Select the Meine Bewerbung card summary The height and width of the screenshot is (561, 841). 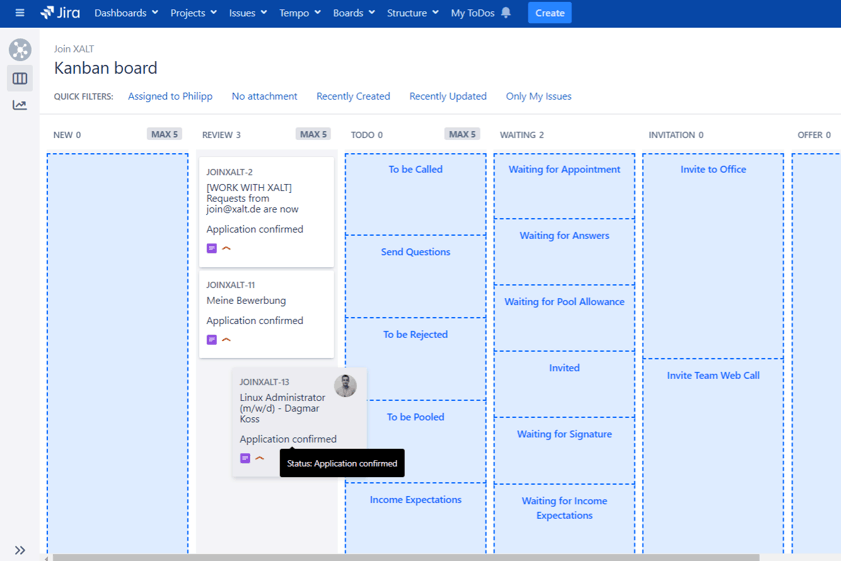click(x=246, y=300)
